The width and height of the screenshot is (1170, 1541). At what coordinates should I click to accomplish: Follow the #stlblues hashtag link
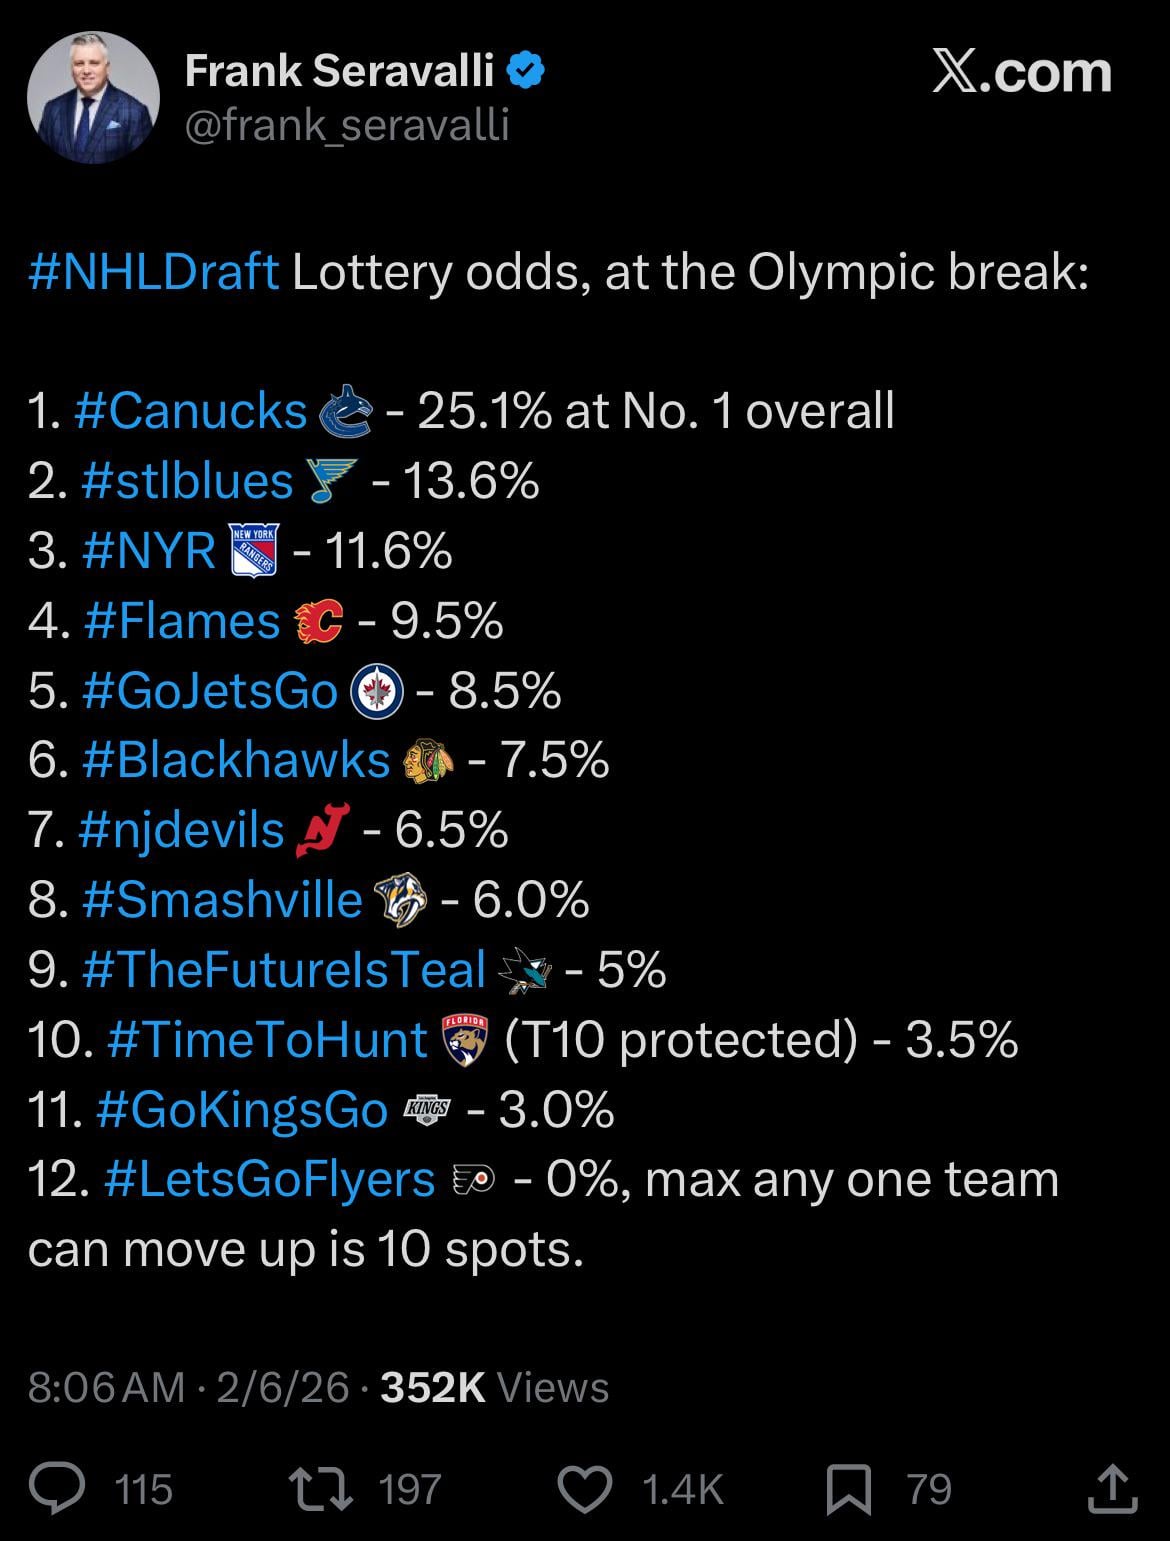188,481
